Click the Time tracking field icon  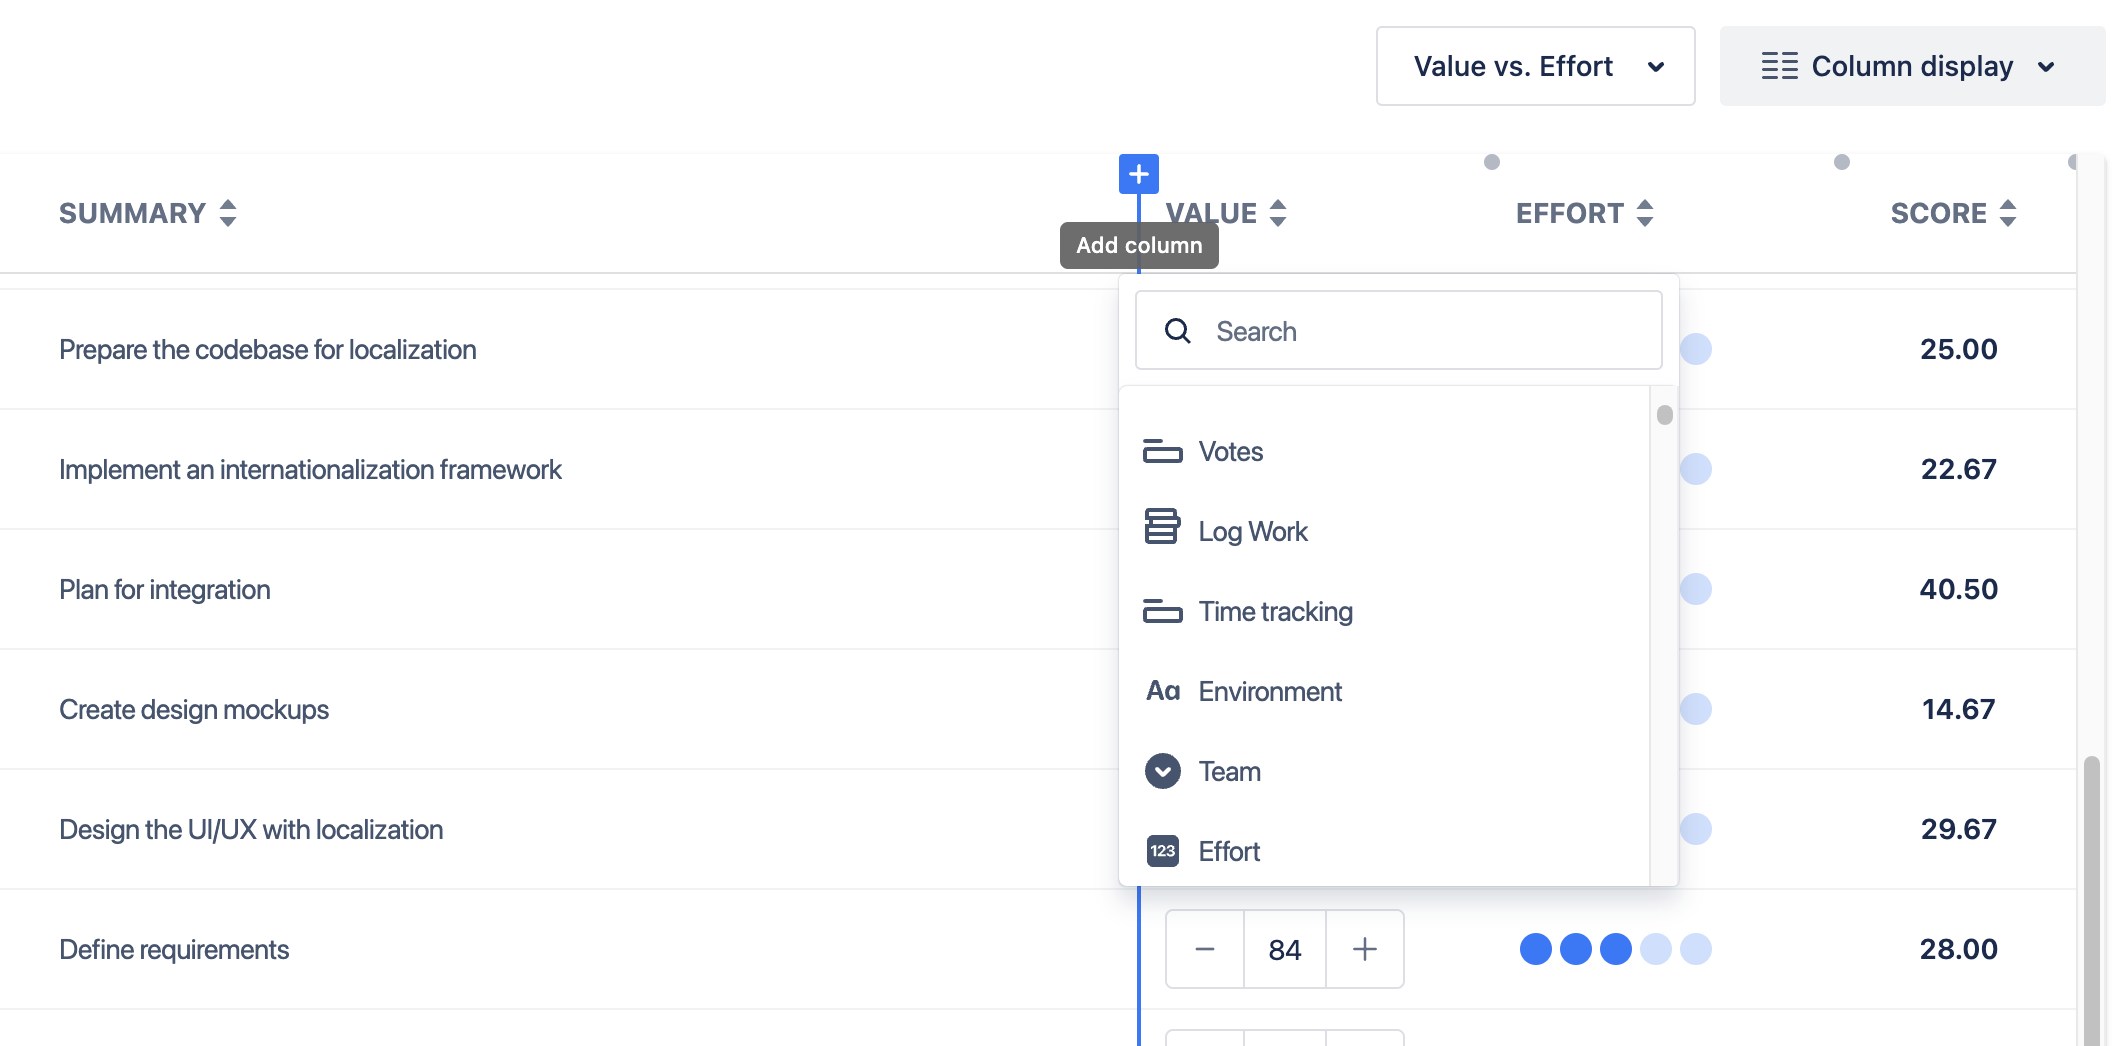pyautogui.click(x=1162, y=611)
